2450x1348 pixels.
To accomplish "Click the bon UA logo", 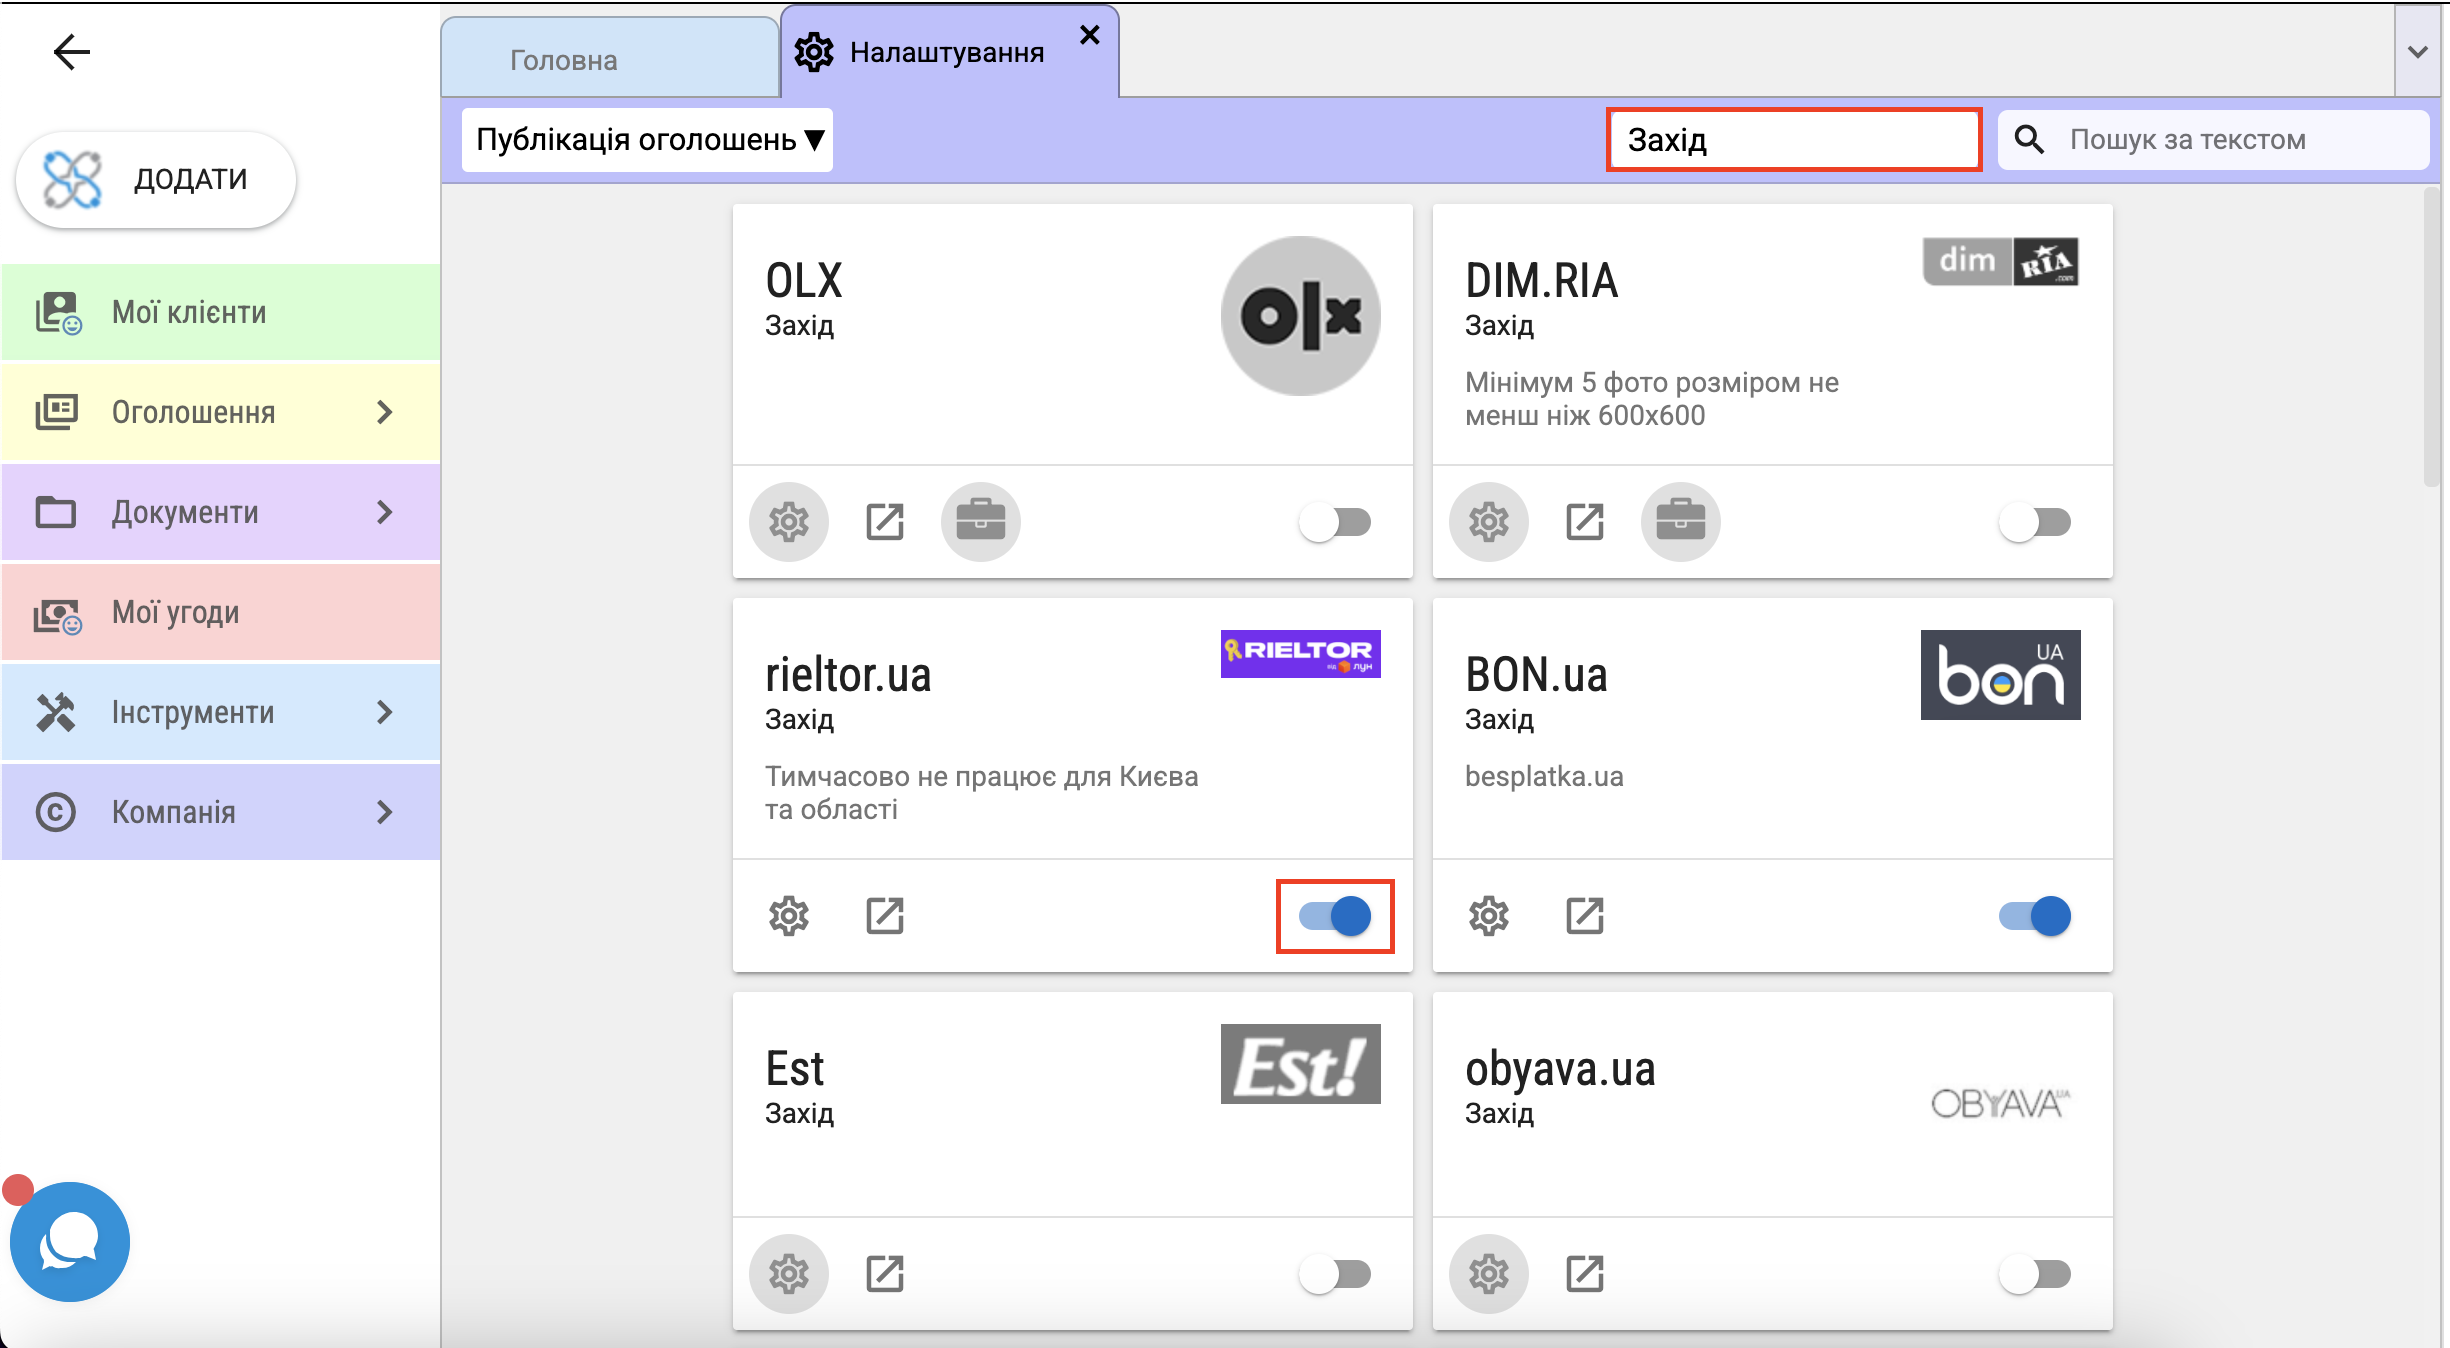I will pos(2001,675).
